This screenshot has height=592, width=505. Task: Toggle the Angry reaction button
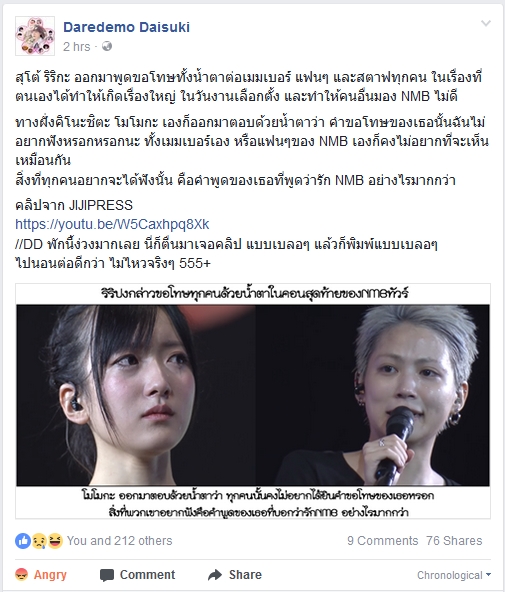tap(41, 575)
